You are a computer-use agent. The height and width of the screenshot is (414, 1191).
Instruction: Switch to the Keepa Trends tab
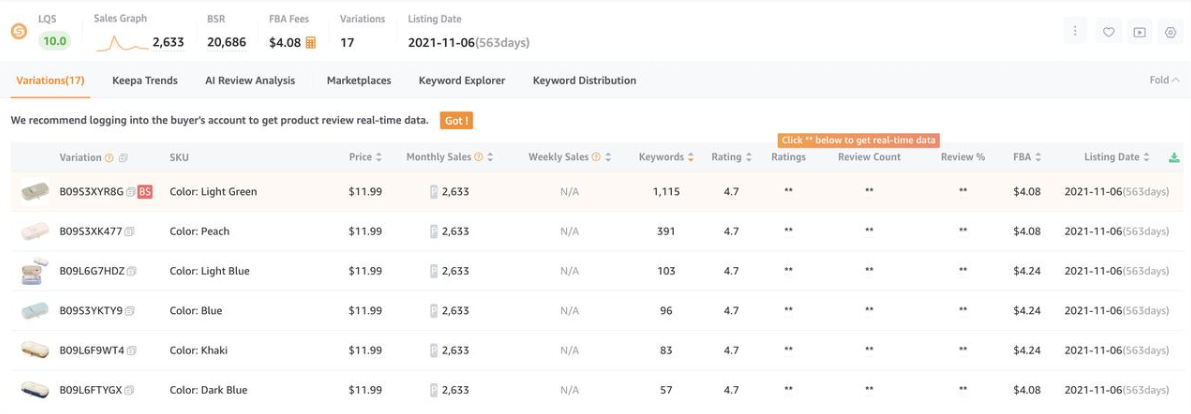click(x=145, y=80)
